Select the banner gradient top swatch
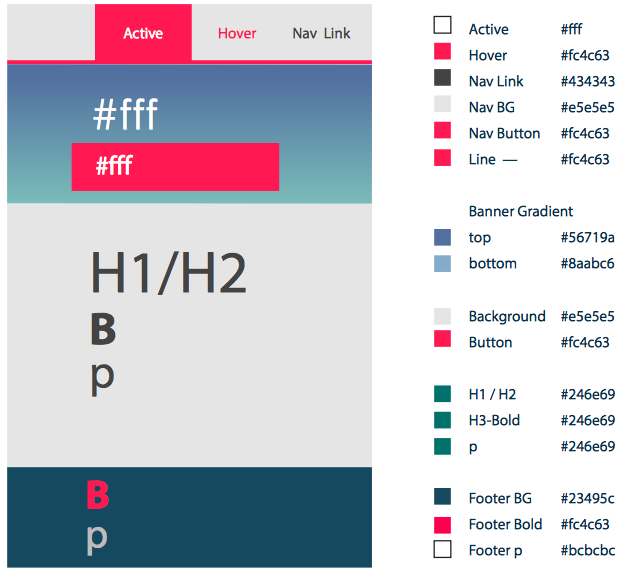The height and width of the screenshot is (576, 639). pyautogui.click(x=442, y=237)
